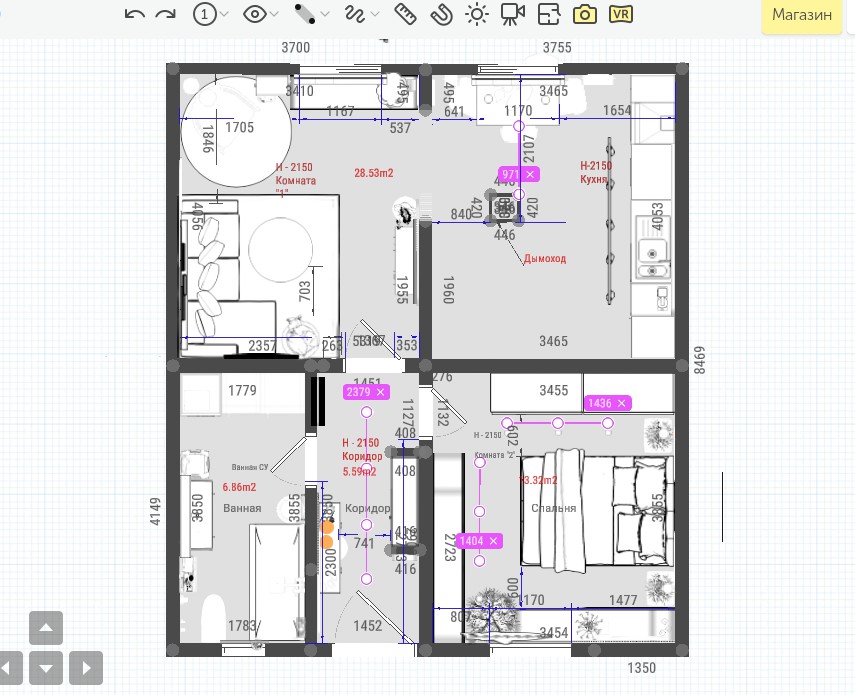855x695 pixels.
Task: Click the 4149 left dimension label
Action: pos(156,511)
